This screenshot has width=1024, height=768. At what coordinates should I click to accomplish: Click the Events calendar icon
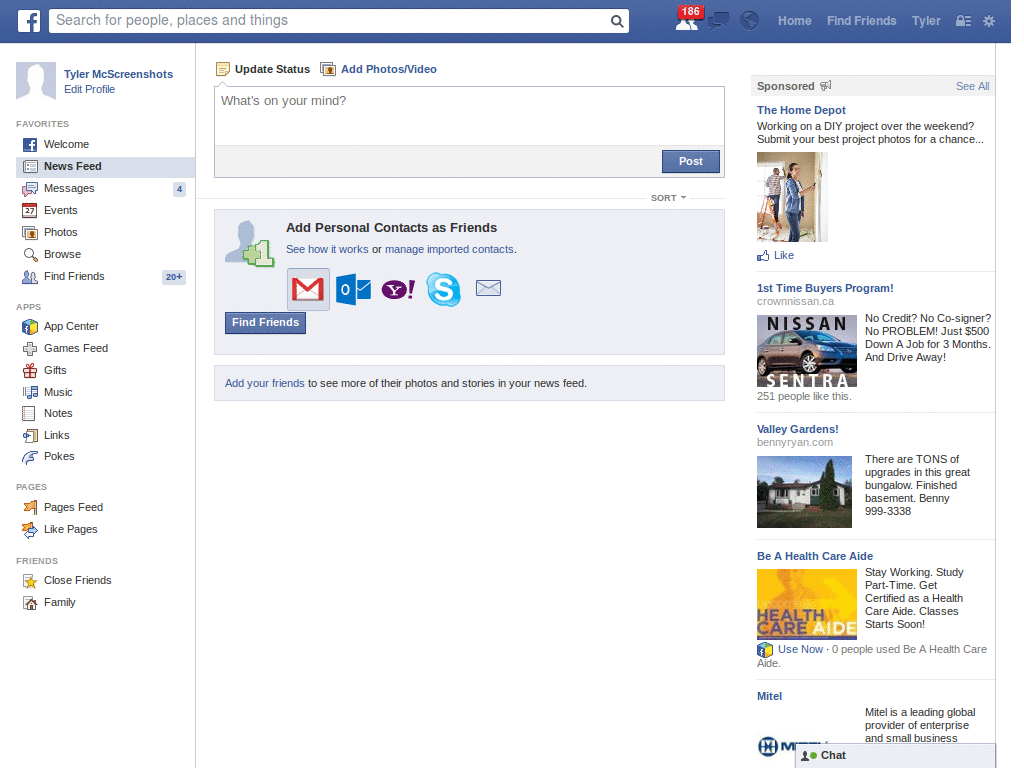click(x=29, y=210)
